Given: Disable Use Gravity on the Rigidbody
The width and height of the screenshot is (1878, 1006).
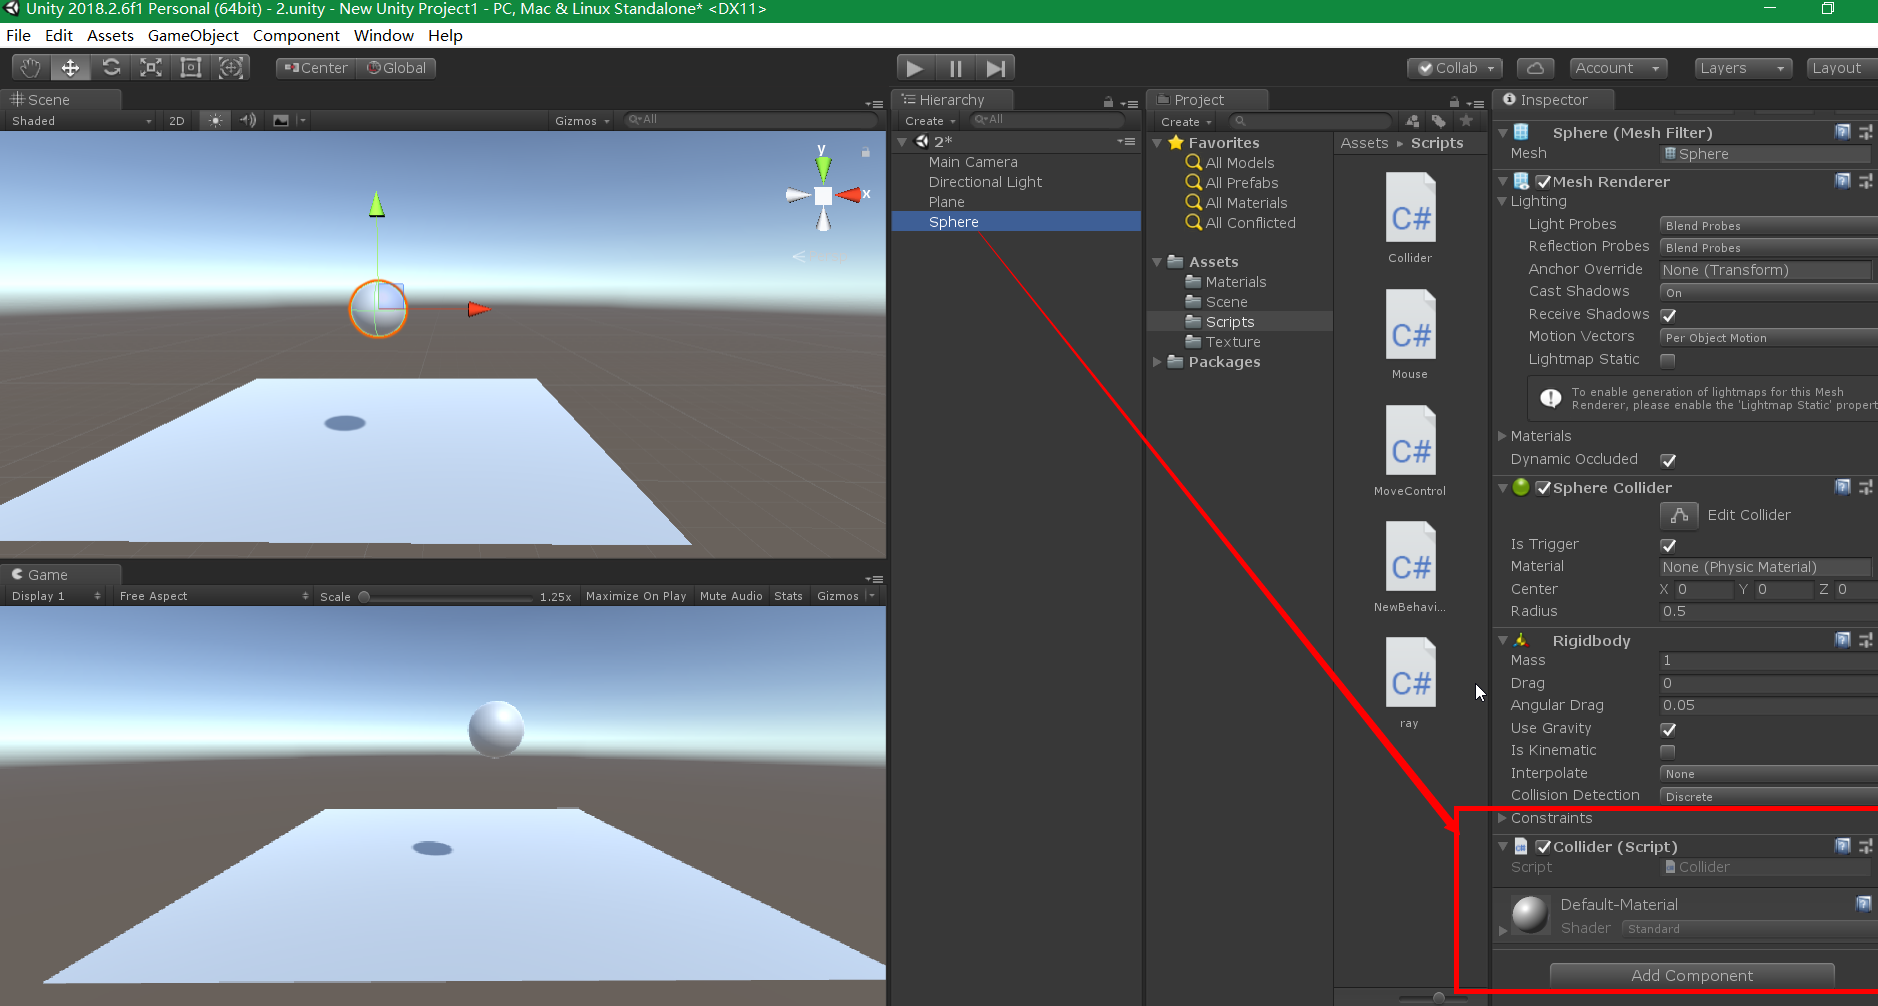Looking at the screenshot, I should tap(1668, 729).
